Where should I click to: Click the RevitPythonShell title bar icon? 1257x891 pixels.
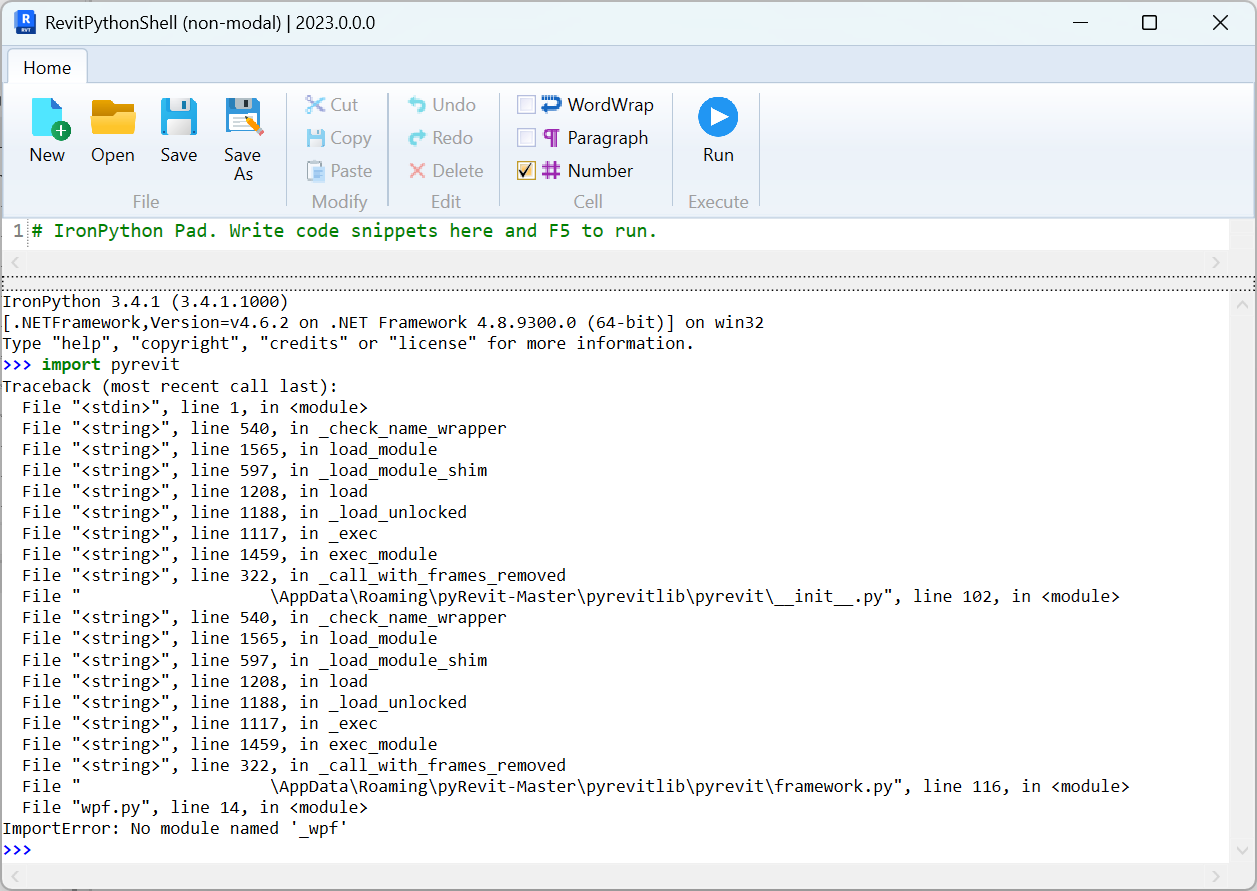coord(25,22)
